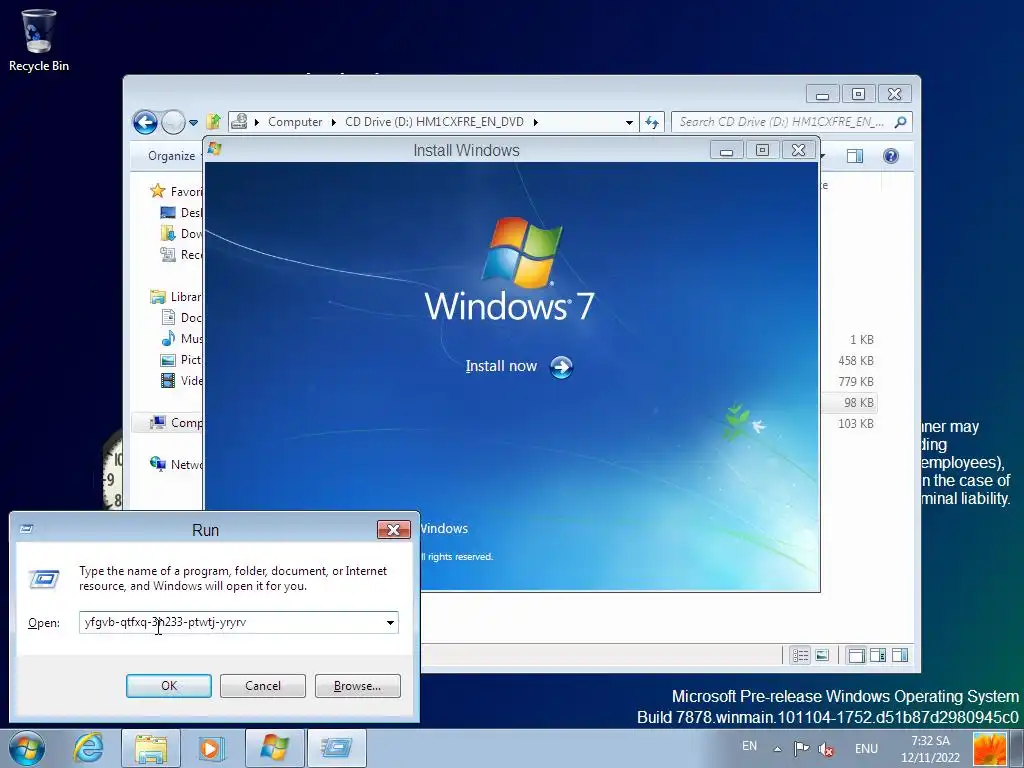Screen dimensions: 1024x768
Task: Minimize the Install Windows dialog
Action: (x=726, y=150)
